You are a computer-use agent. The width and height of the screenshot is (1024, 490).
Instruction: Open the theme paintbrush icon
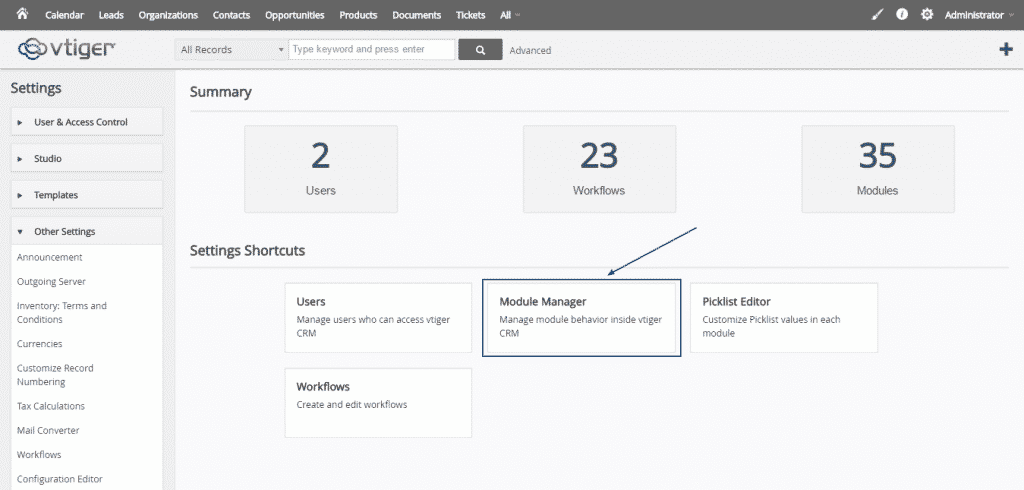pyautogui.click(x=877, y=14)
